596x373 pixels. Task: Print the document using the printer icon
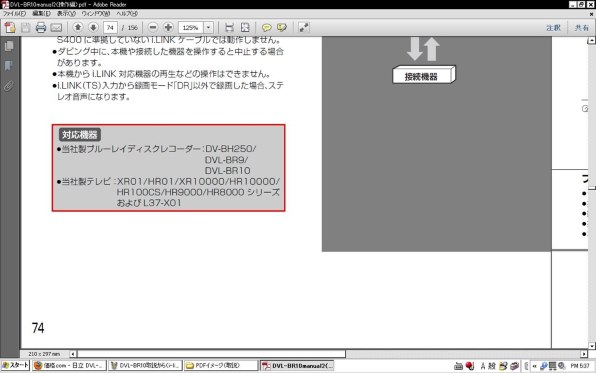click(41, 27)
